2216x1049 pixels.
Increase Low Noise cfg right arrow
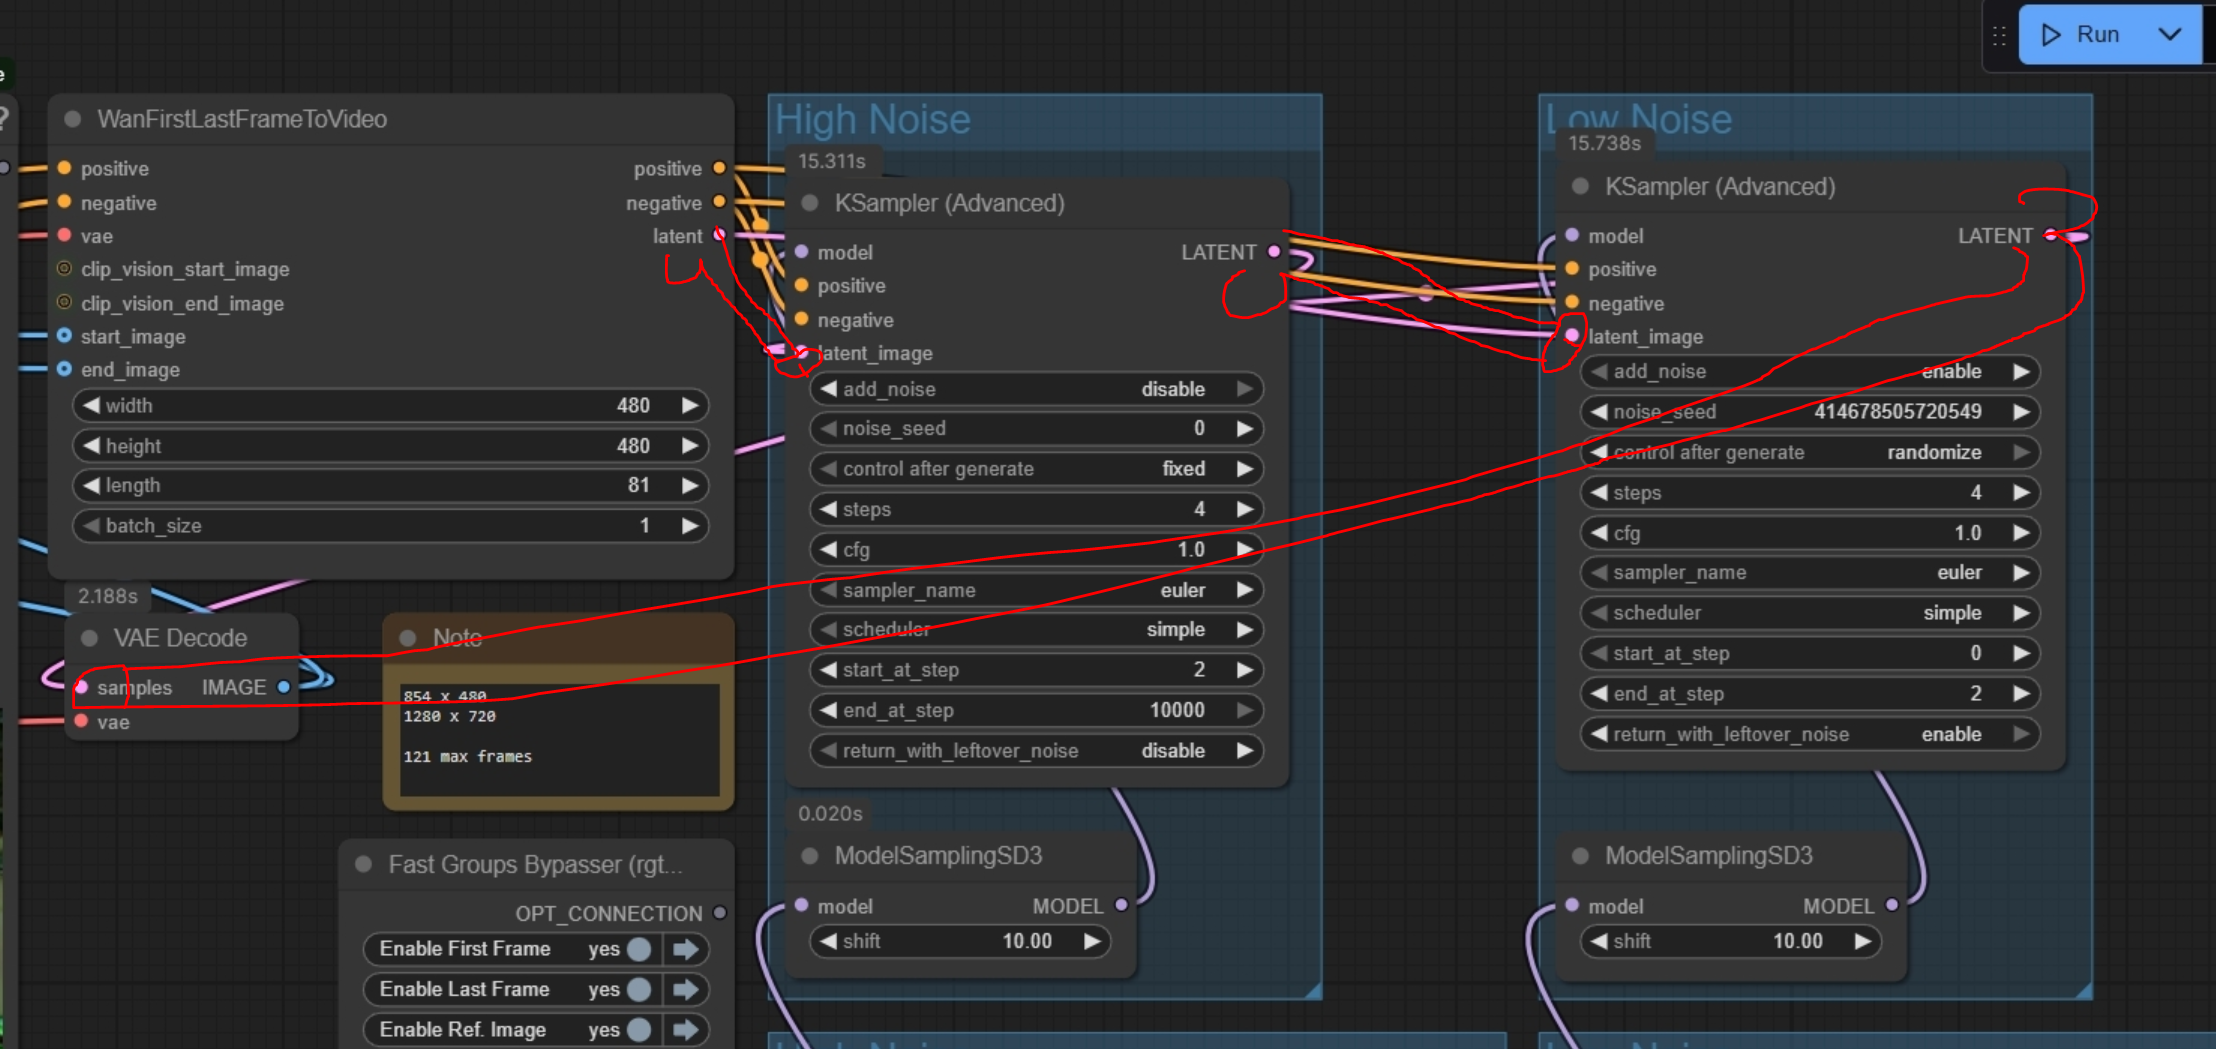[x=2021, y=533]
